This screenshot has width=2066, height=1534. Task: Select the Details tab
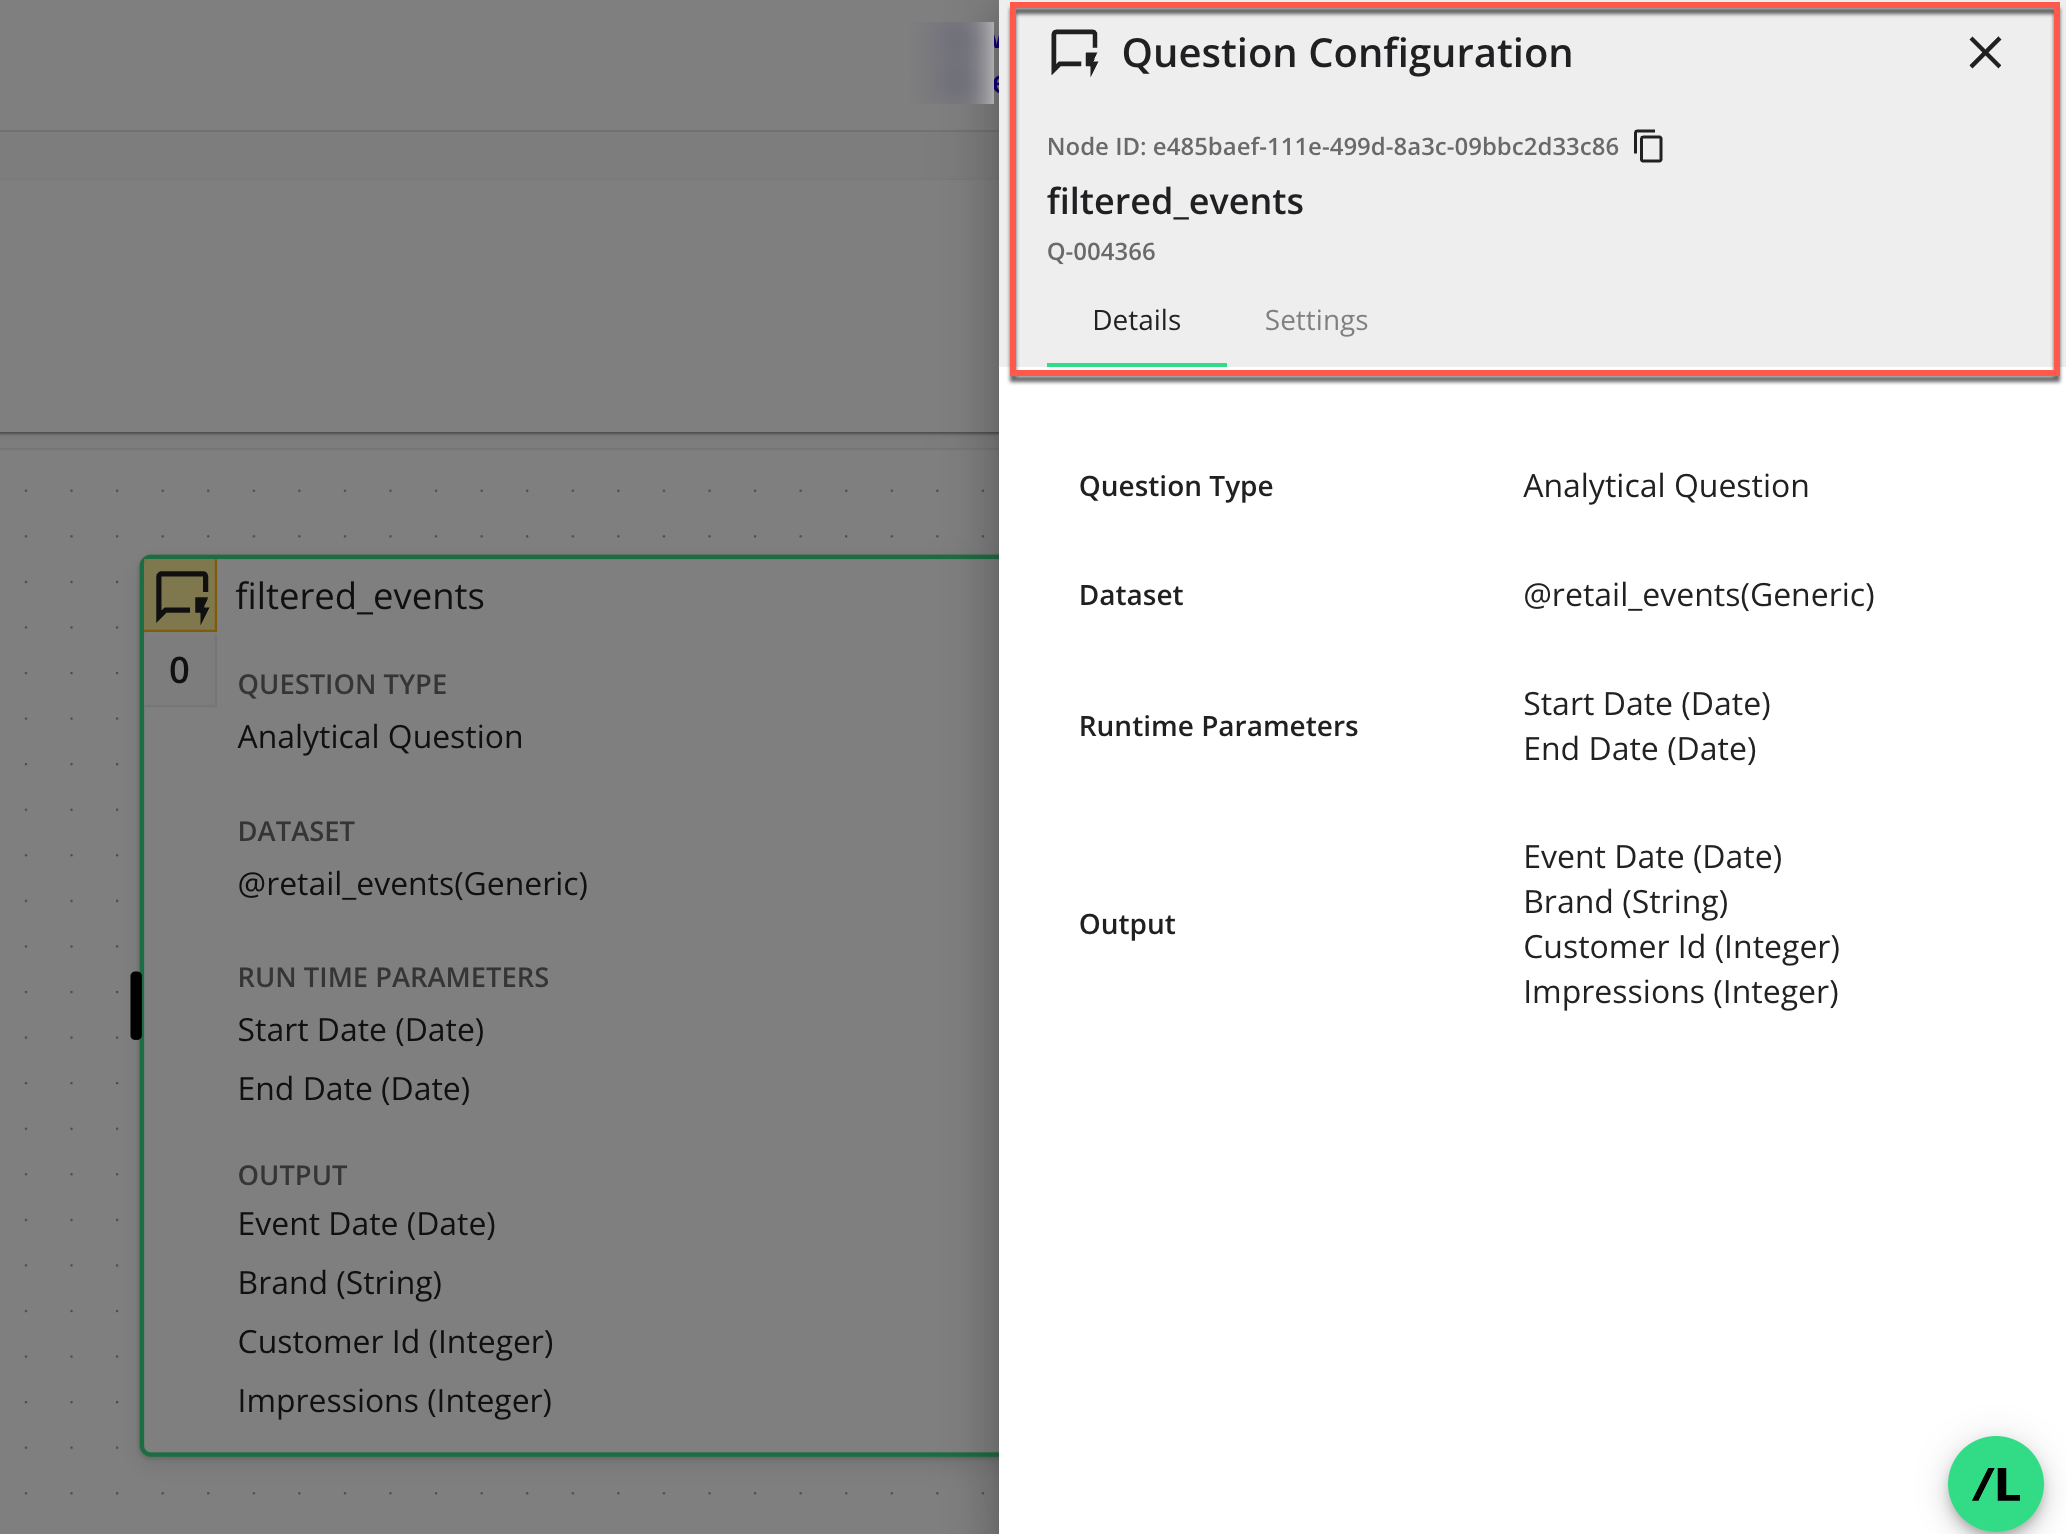click(1136, 320)
